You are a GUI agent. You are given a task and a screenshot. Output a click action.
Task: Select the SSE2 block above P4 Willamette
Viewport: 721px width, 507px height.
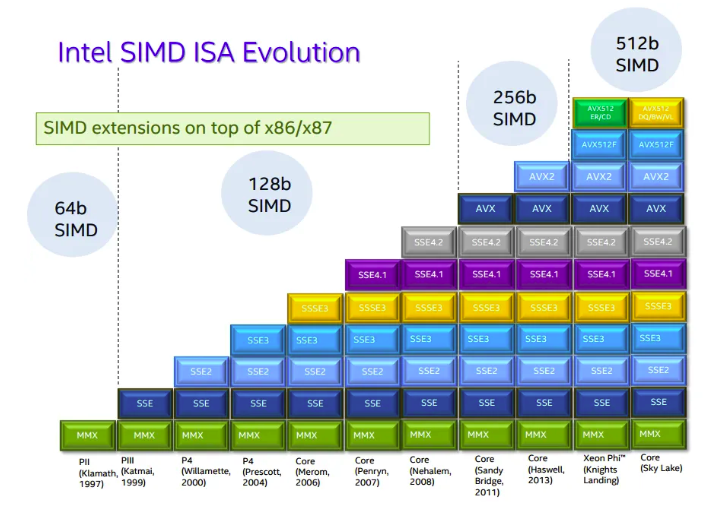[201, 371]
